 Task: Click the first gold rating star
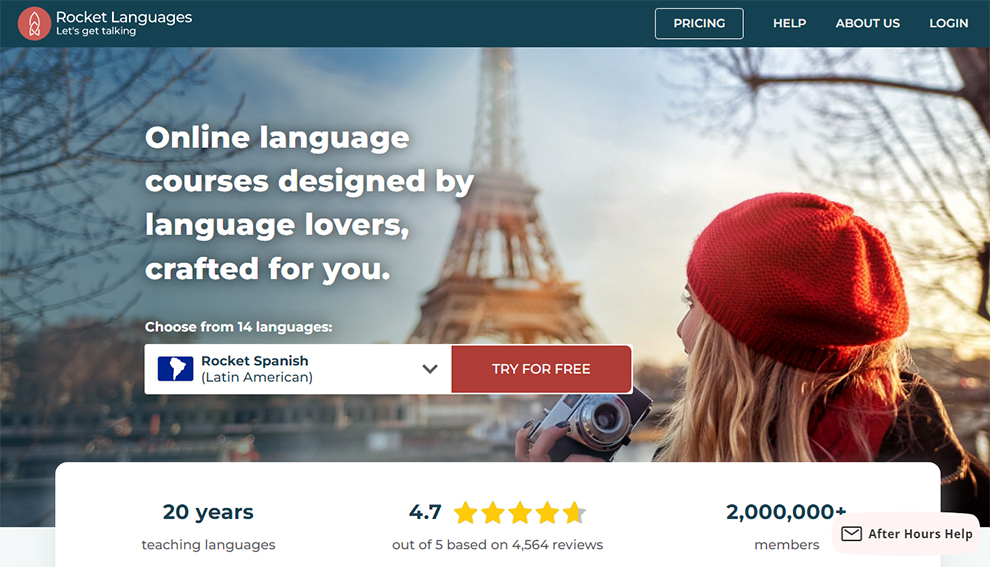coord(466,512)
